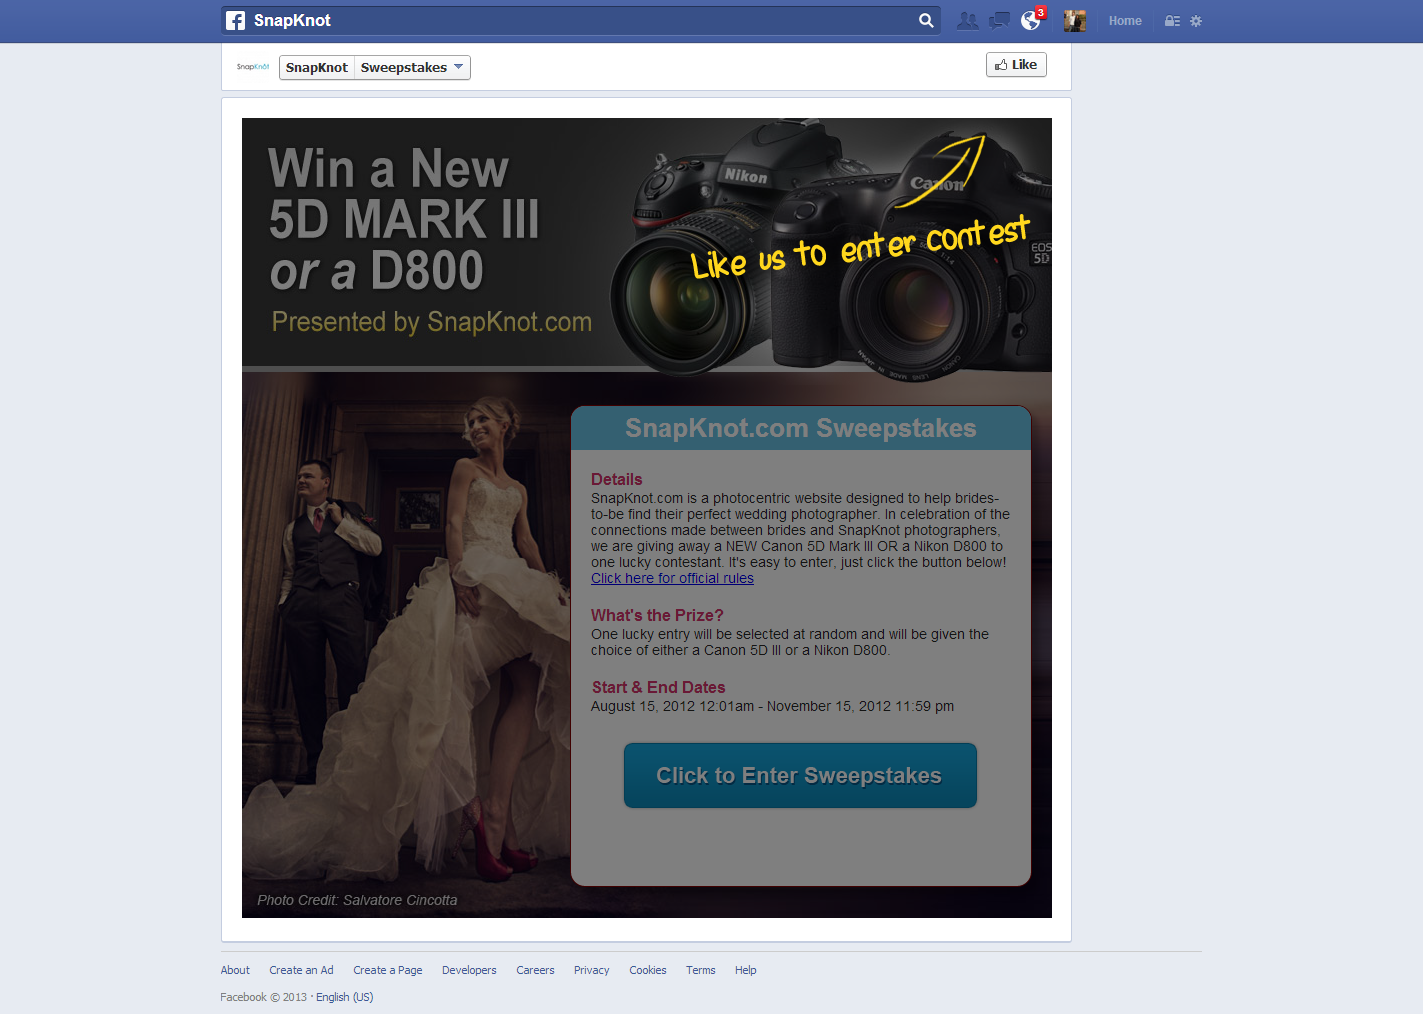Click to Enter Sweepstakes button
The image size is (1423, 1014).
[x=800, y=775]
